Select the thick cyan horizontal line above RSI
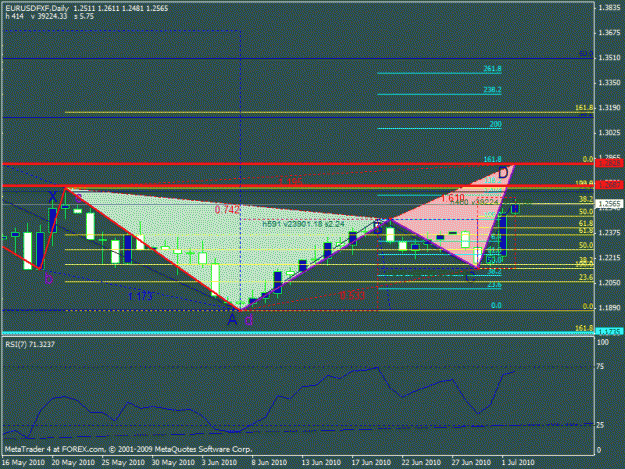 pyautogui.click(x=298, y=332)
